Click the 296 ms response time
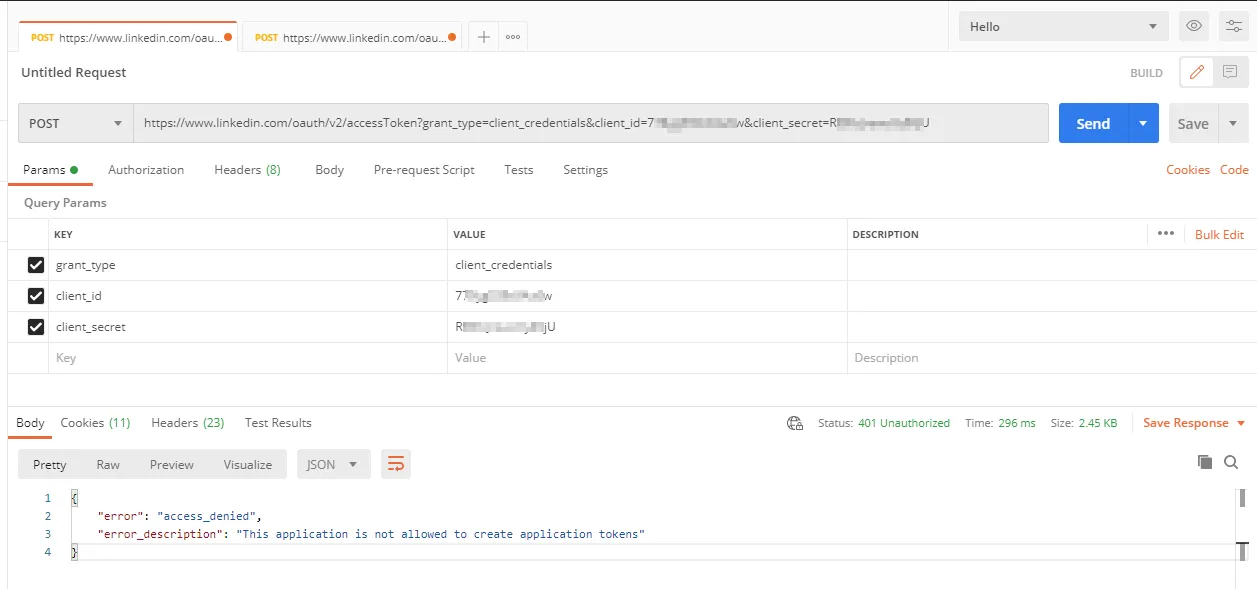The image size is (1257, 589). (1017, 423)
